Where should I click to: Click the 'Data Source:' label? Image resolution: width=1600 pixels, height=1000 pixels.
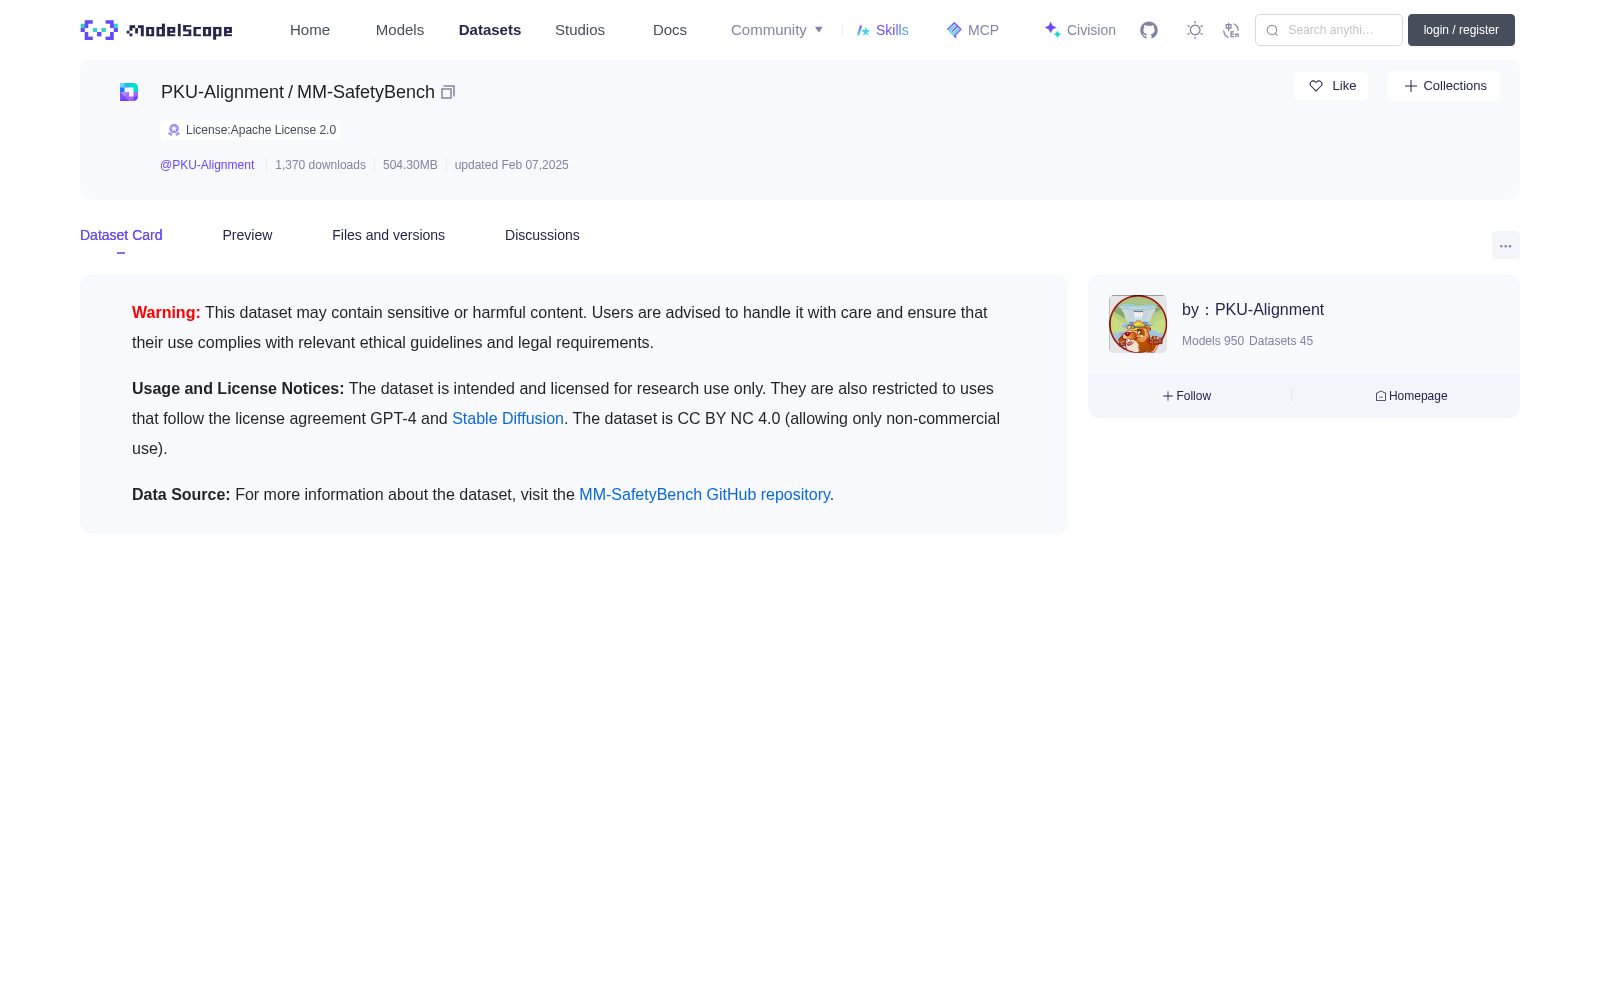pyautogui.click(x=181, y=495)
